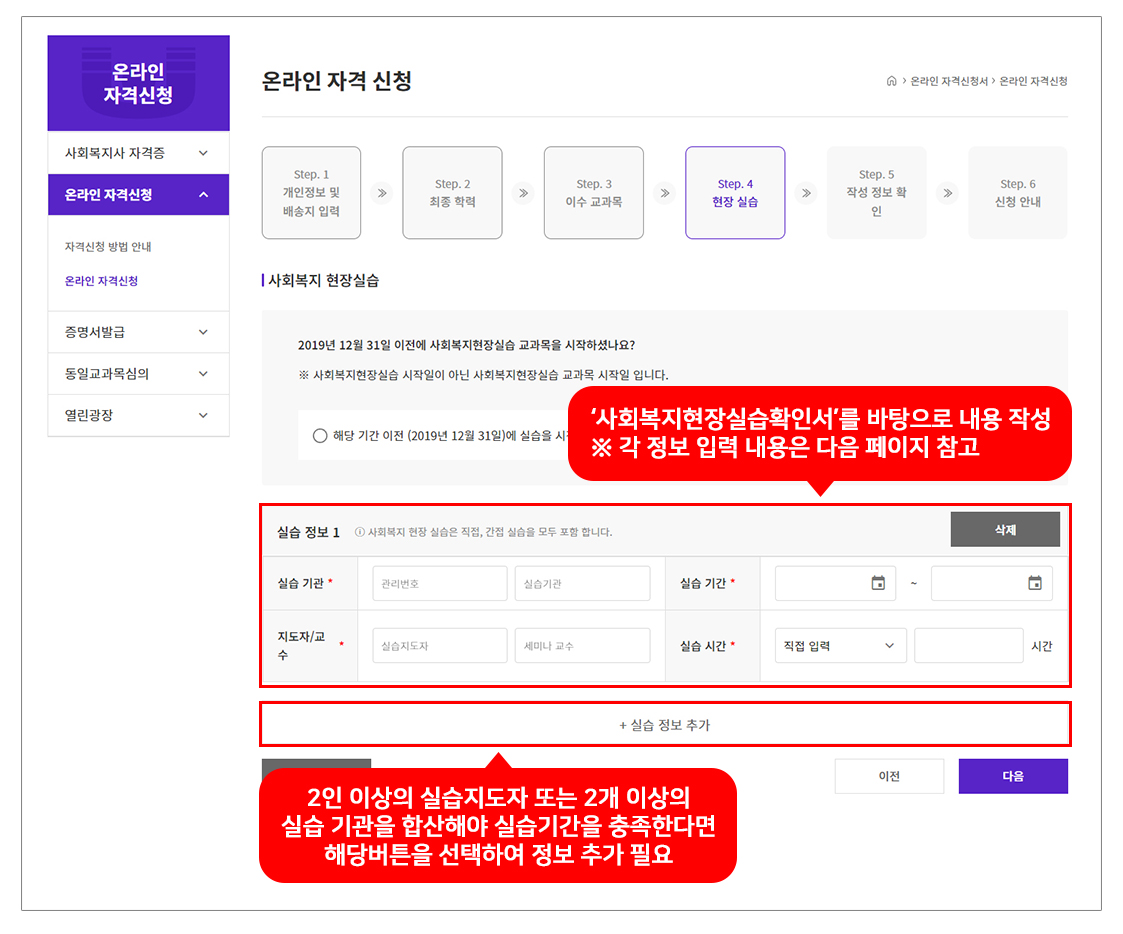The width and height of the screenshot is (1123, 934).
Task: Click the arrow icon after Step 5
Action: pyautogui.click(x=947, y=193)
